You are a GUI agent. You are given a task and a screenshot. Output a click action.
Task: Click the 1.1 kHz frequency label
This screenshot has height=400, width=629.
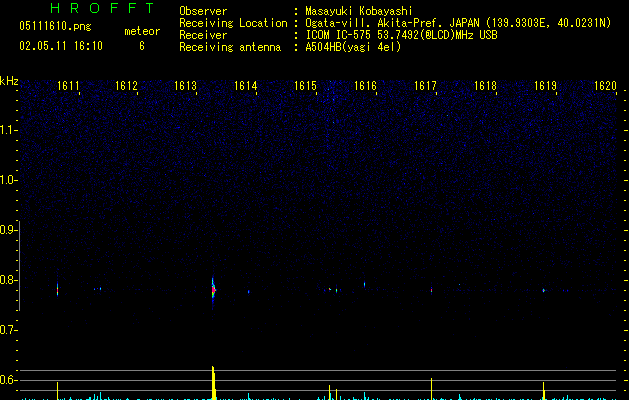(x=8, y=130)
